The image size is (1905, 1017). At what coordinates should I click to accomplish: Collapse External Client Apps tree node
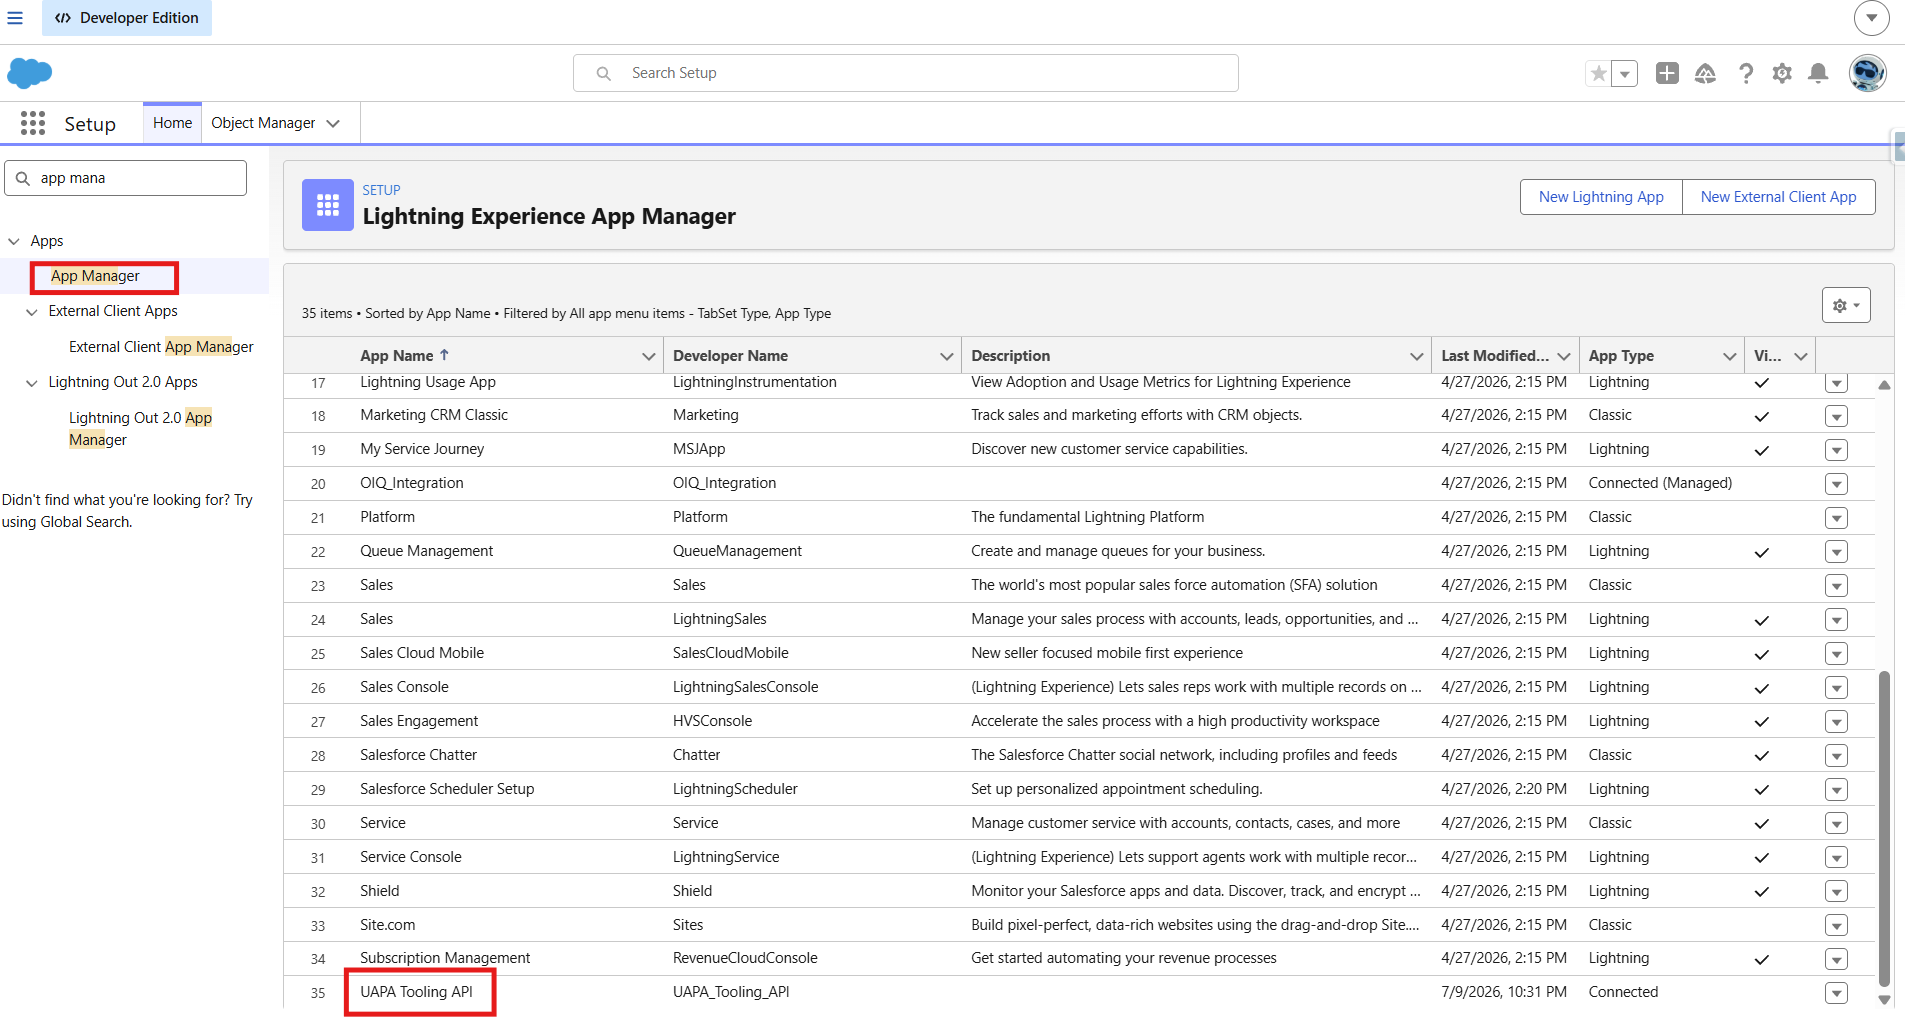(32, 312)
